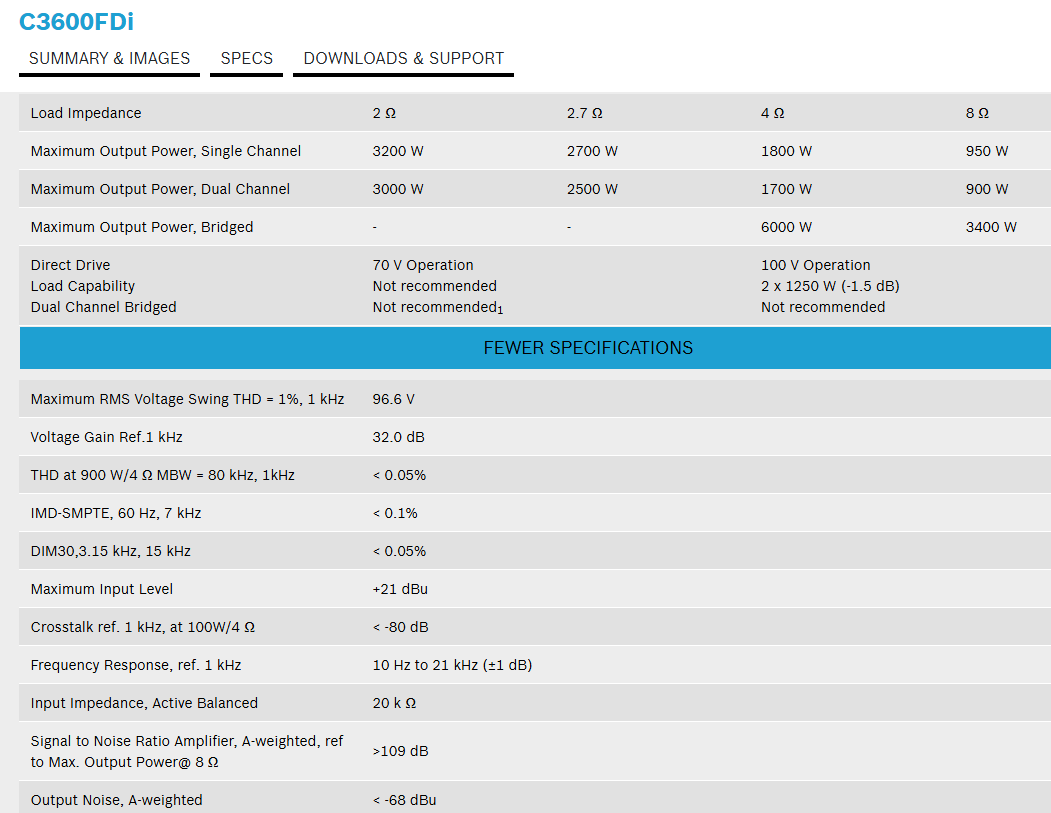Click the '2500 W' dual channel value
Image resolution: width=1051 pixels, height=813 pixels.
[x=593, y=190]
